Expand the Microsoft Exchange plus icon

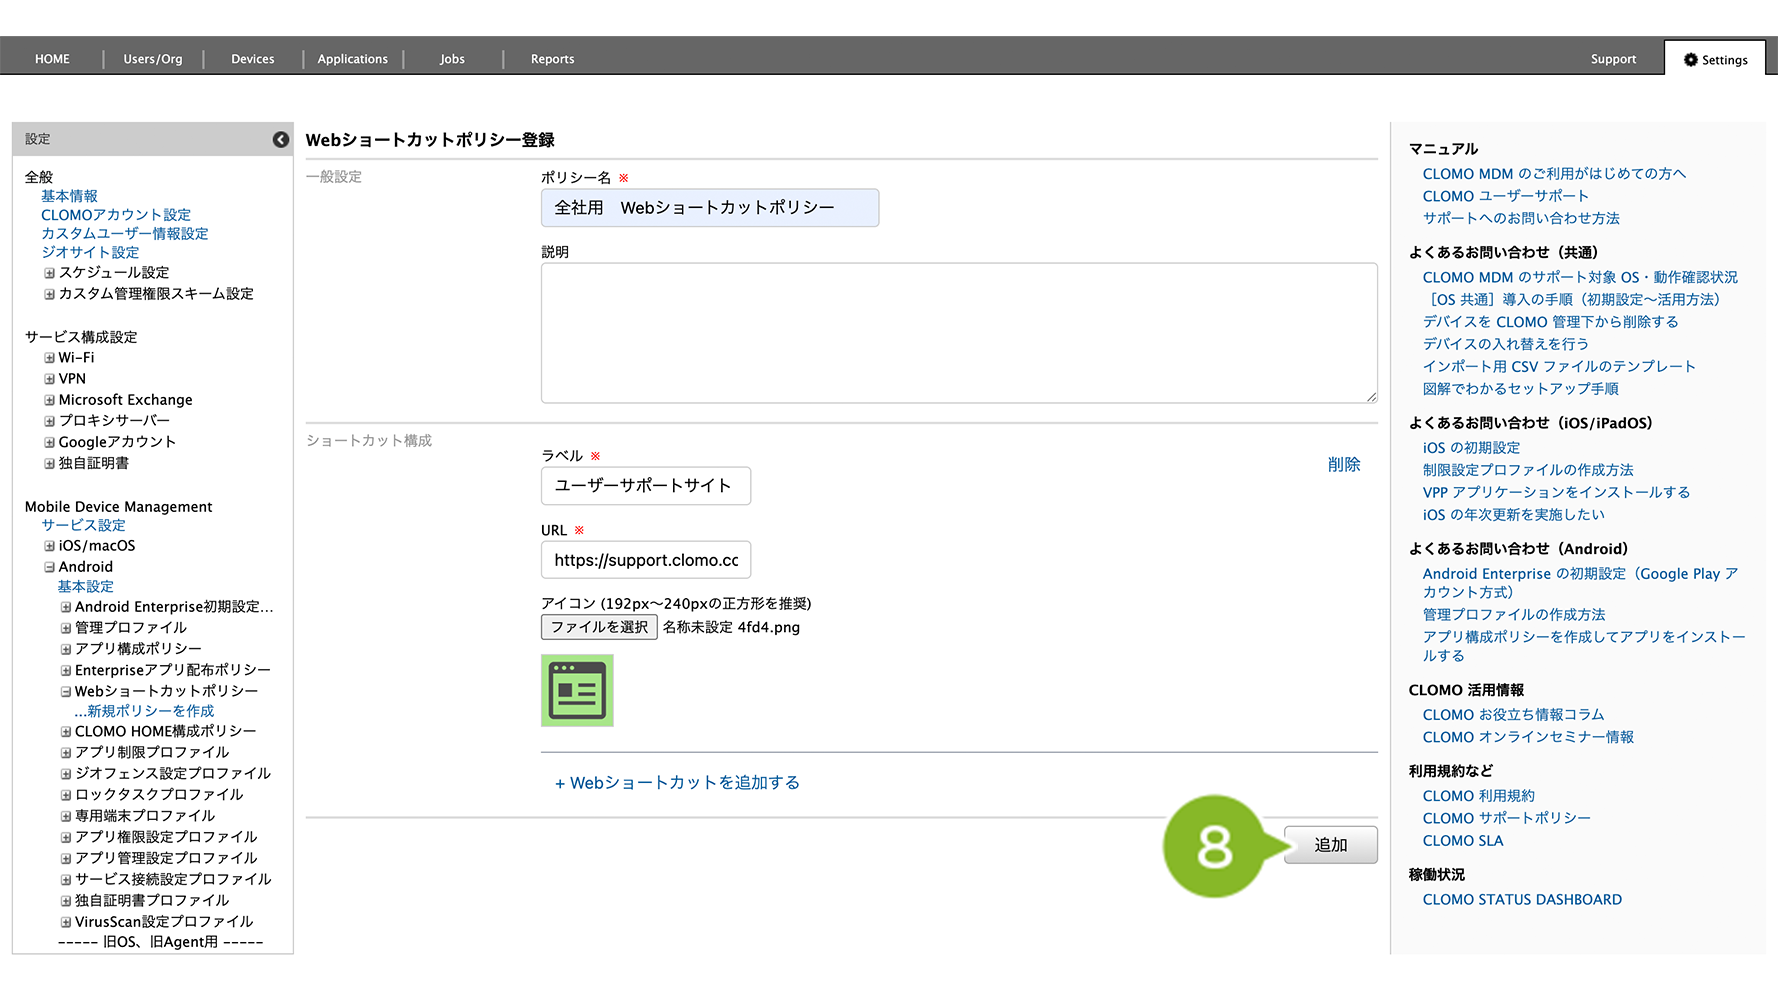click(49, 400)
